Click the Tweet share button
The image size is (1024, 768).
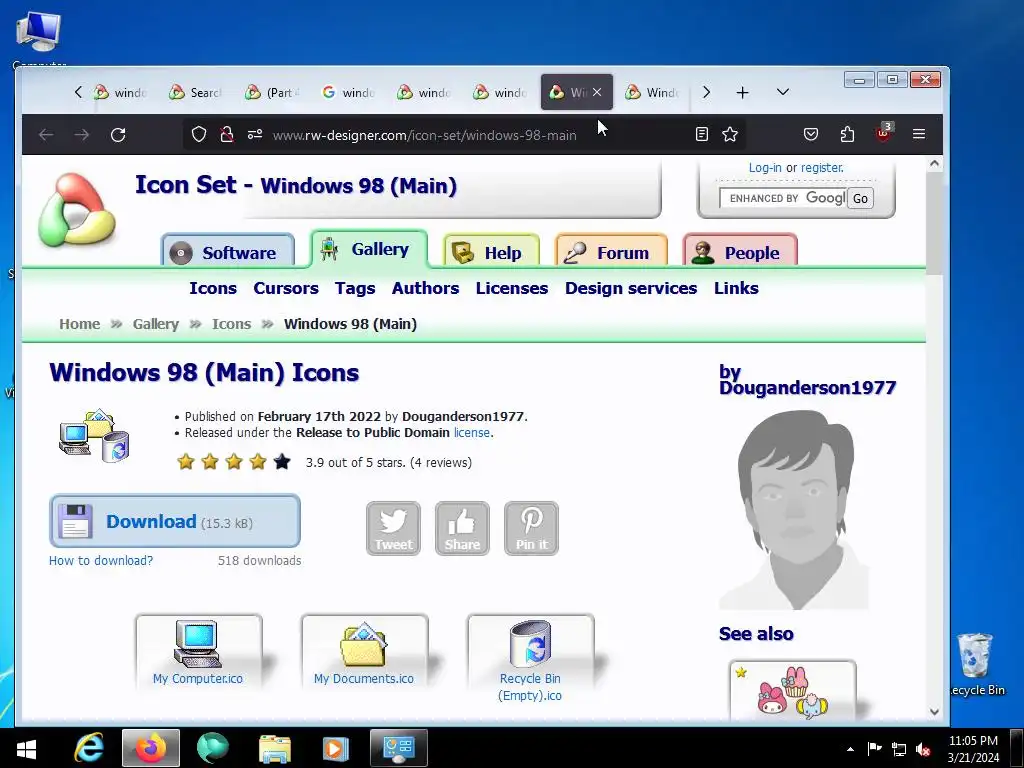tap(393, 528)
